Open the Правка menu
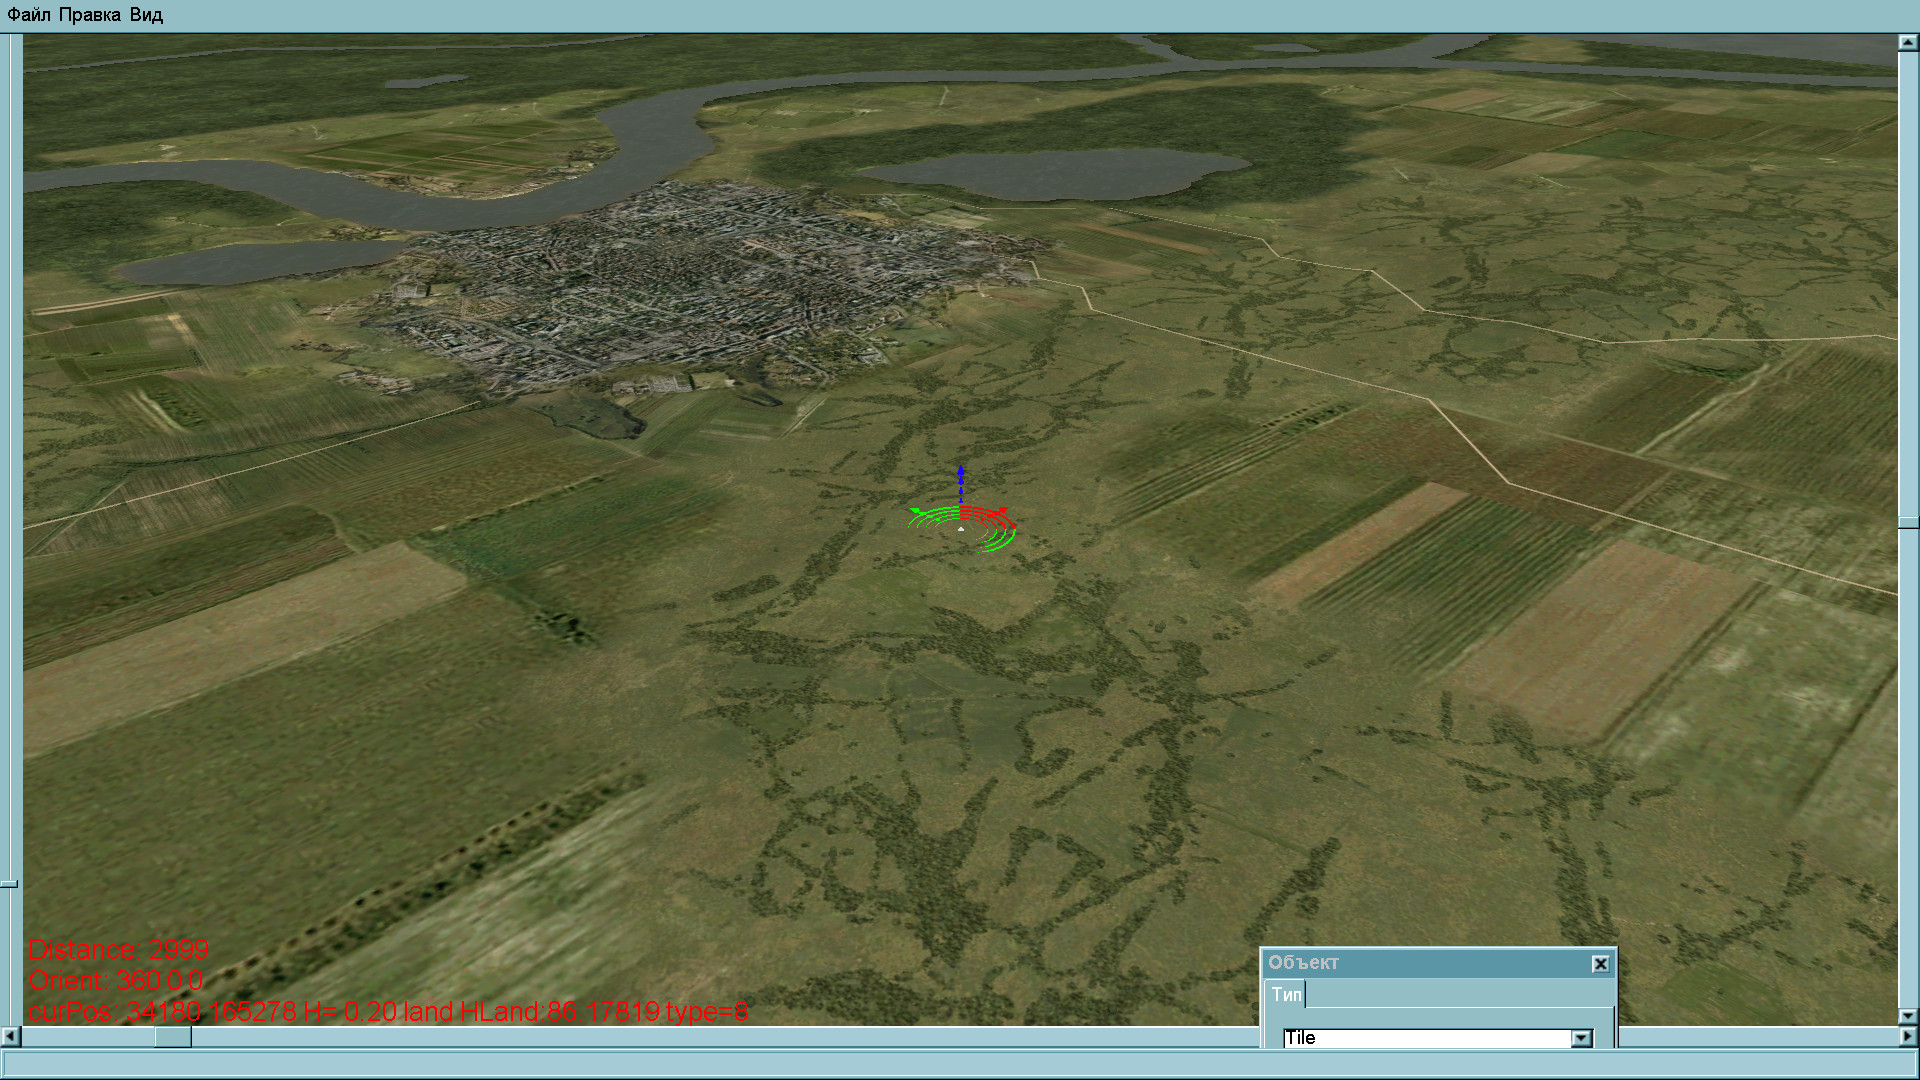Viewport: 1920px width, 1080px height. [x=89, y=15]
